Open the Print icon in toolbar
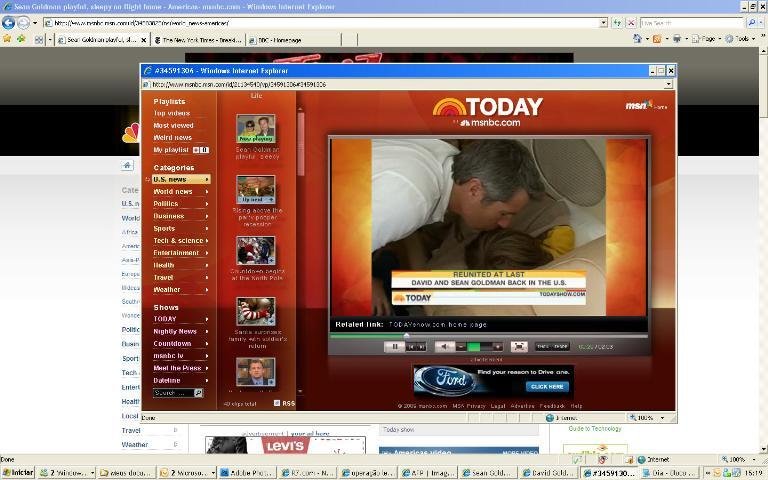768x480 pixels. point(677,38)
